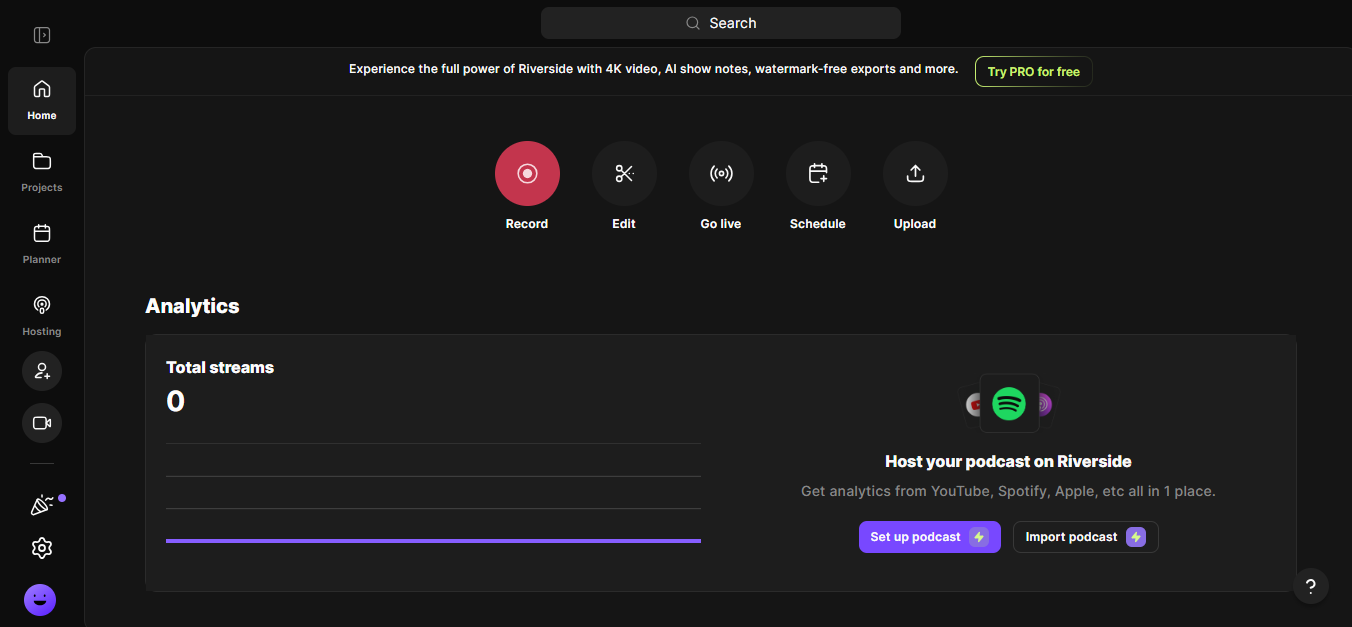1352x627 pixels.
Task: Start a recording with the red Record button
Action: 527,174
